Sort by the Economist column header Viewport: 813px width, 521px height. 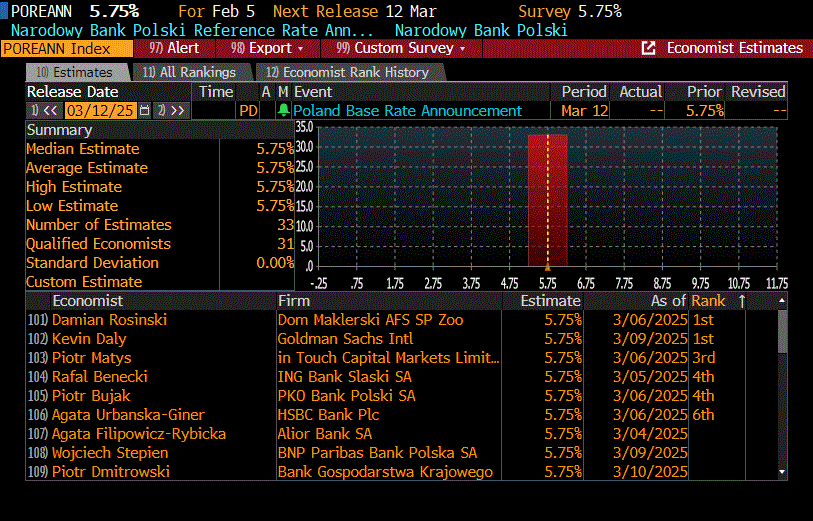click(87, 301)
